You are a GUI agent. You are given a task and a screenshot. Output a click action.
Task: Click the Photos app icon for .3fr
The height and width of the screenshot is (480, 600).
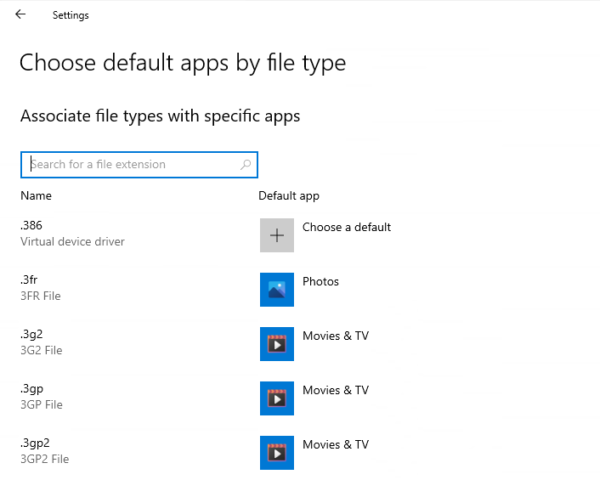click(276, 289)
